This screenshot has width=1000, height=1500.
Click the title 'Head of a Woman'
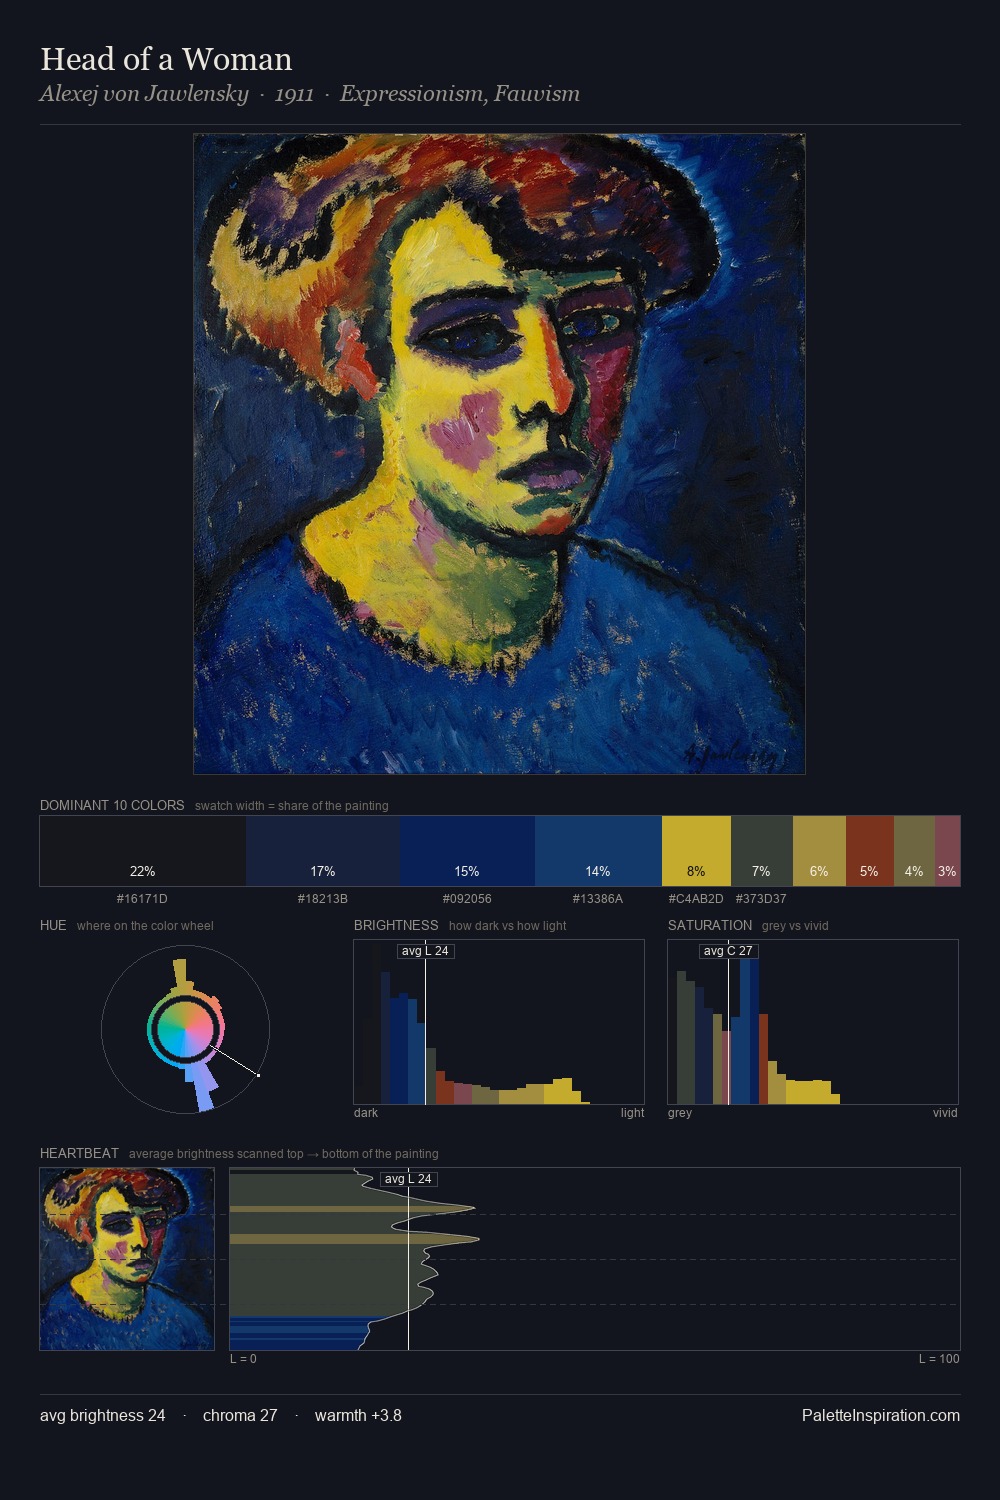[166, 59]
